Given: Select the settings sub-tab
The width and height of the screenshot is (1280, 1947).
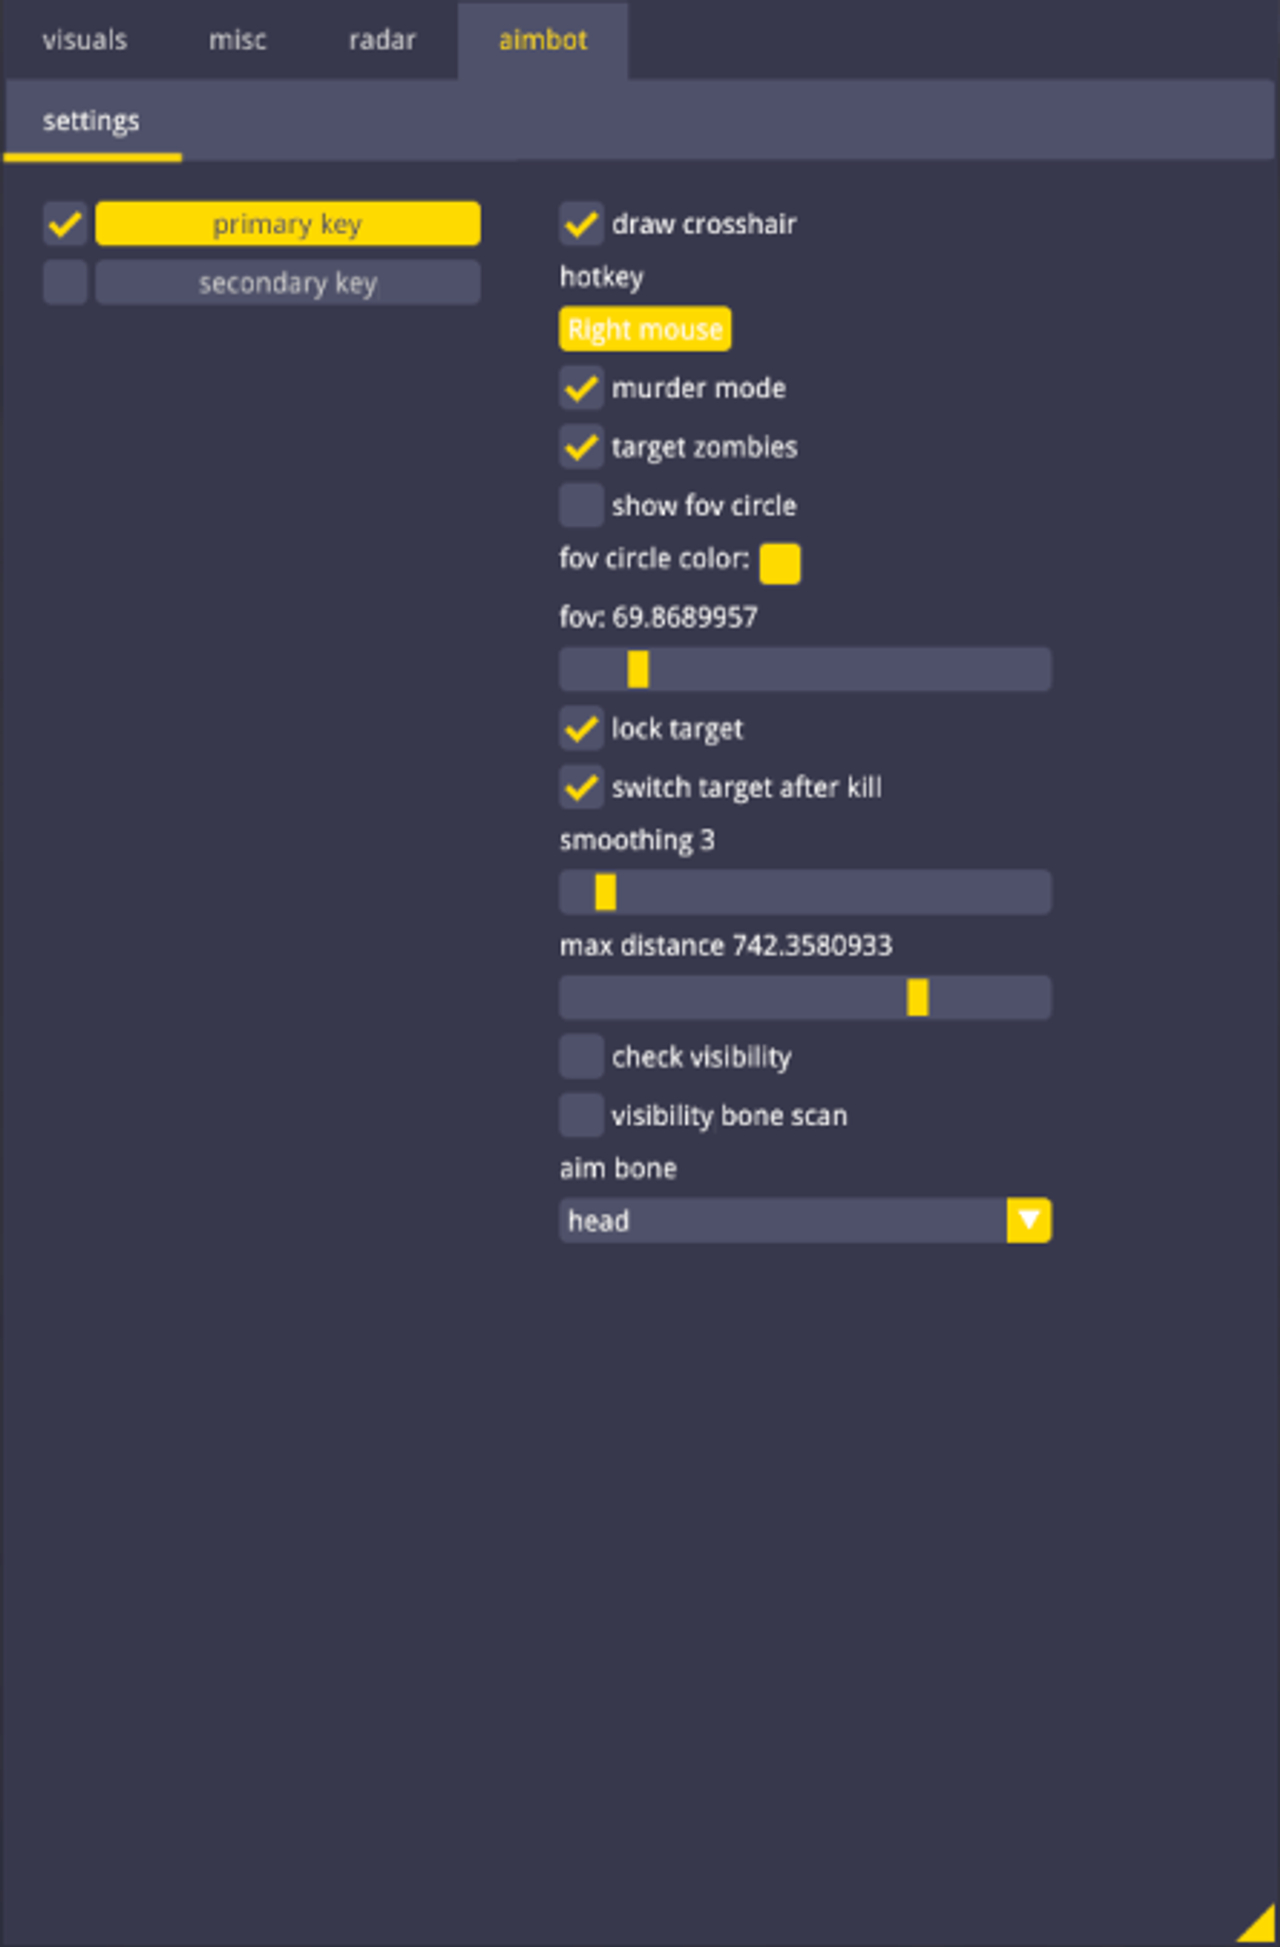Looking at the screenshot, I should 91,121.
